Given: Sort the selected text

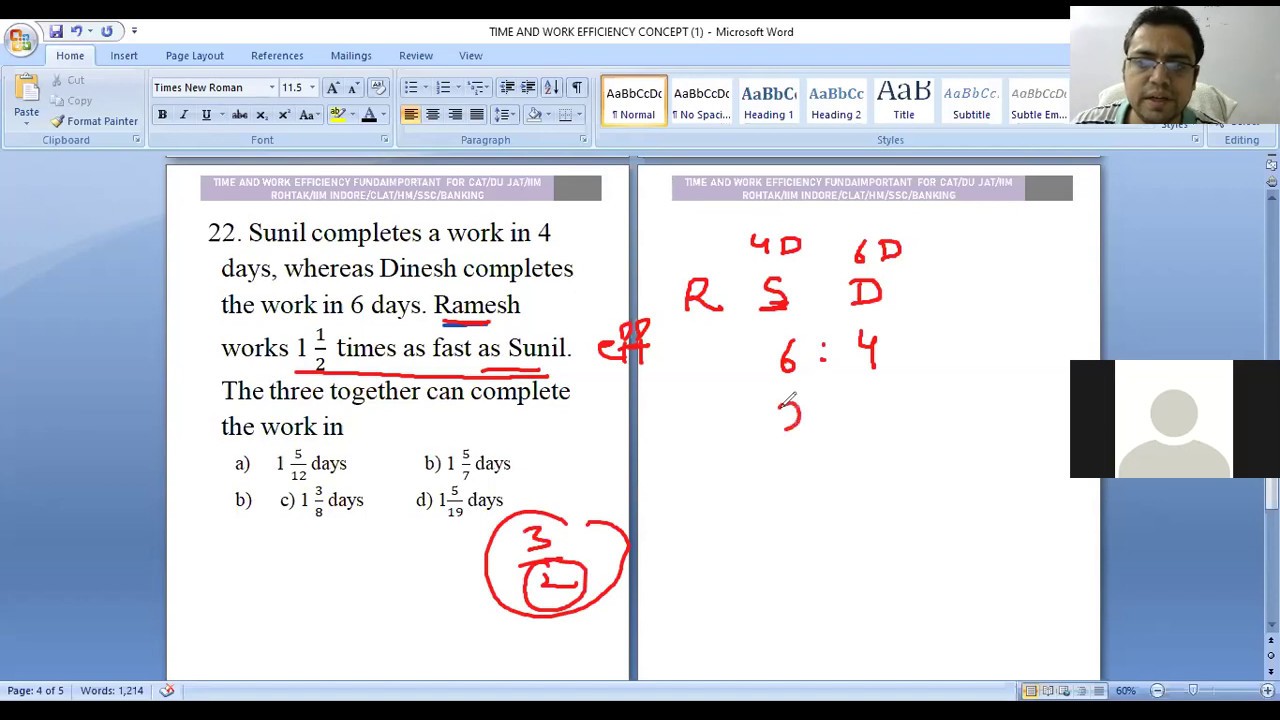Looking at the screenshot, I should click(553, 88).
